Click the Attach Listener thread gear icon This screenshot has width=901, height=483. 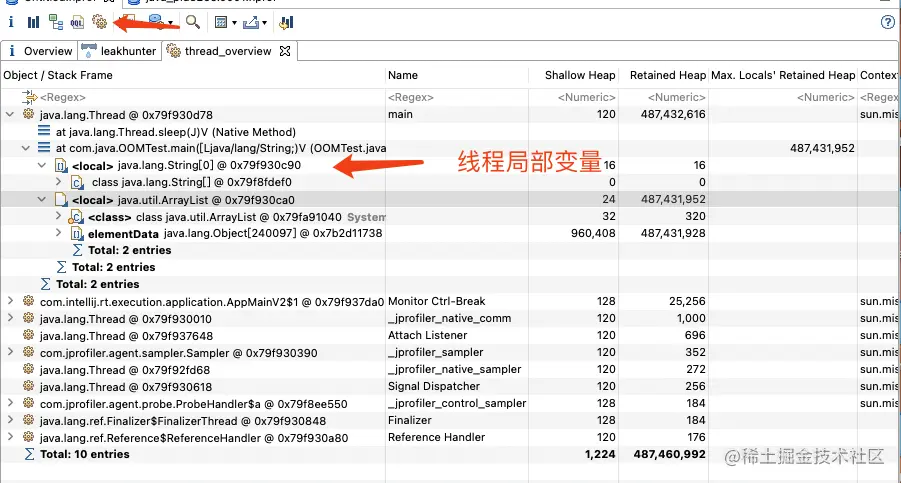pos(28,335)
